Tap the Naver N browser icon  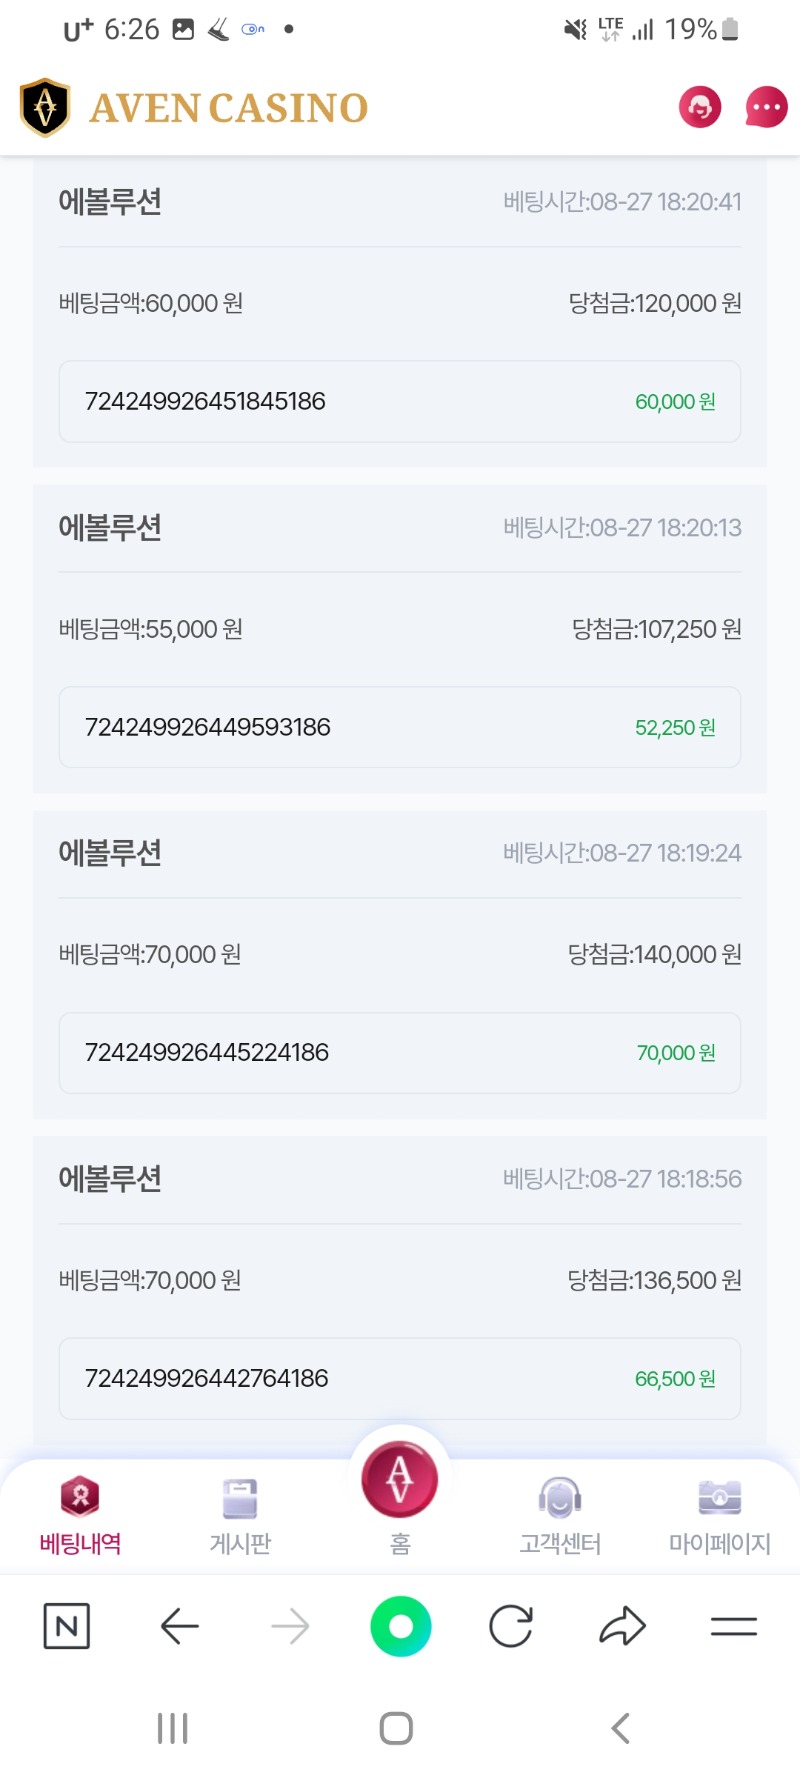[67, 1626]
